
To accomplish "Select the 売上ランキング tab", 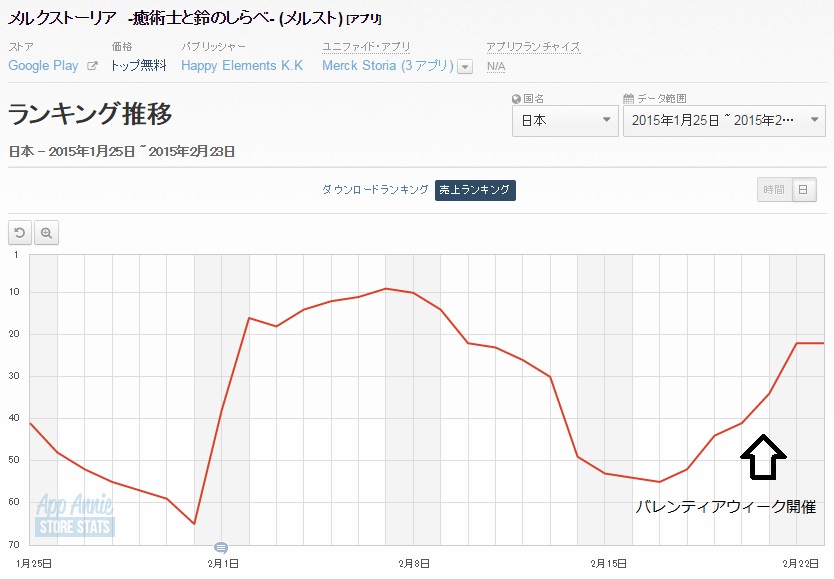I will (x=475, y=190).
